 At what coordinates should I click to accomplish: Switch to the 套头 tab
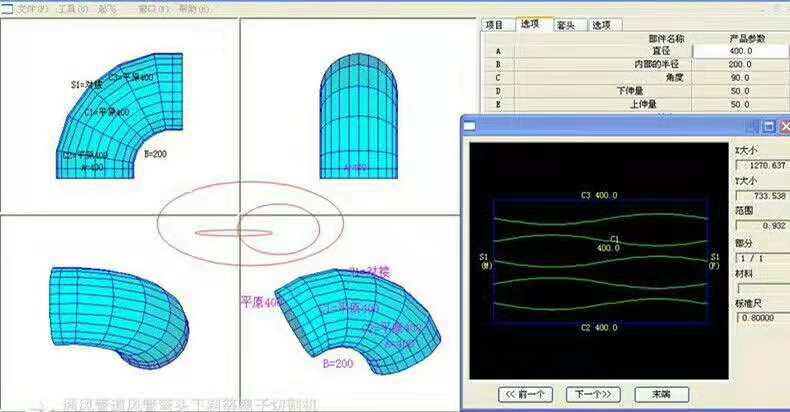tap(565, 25)
